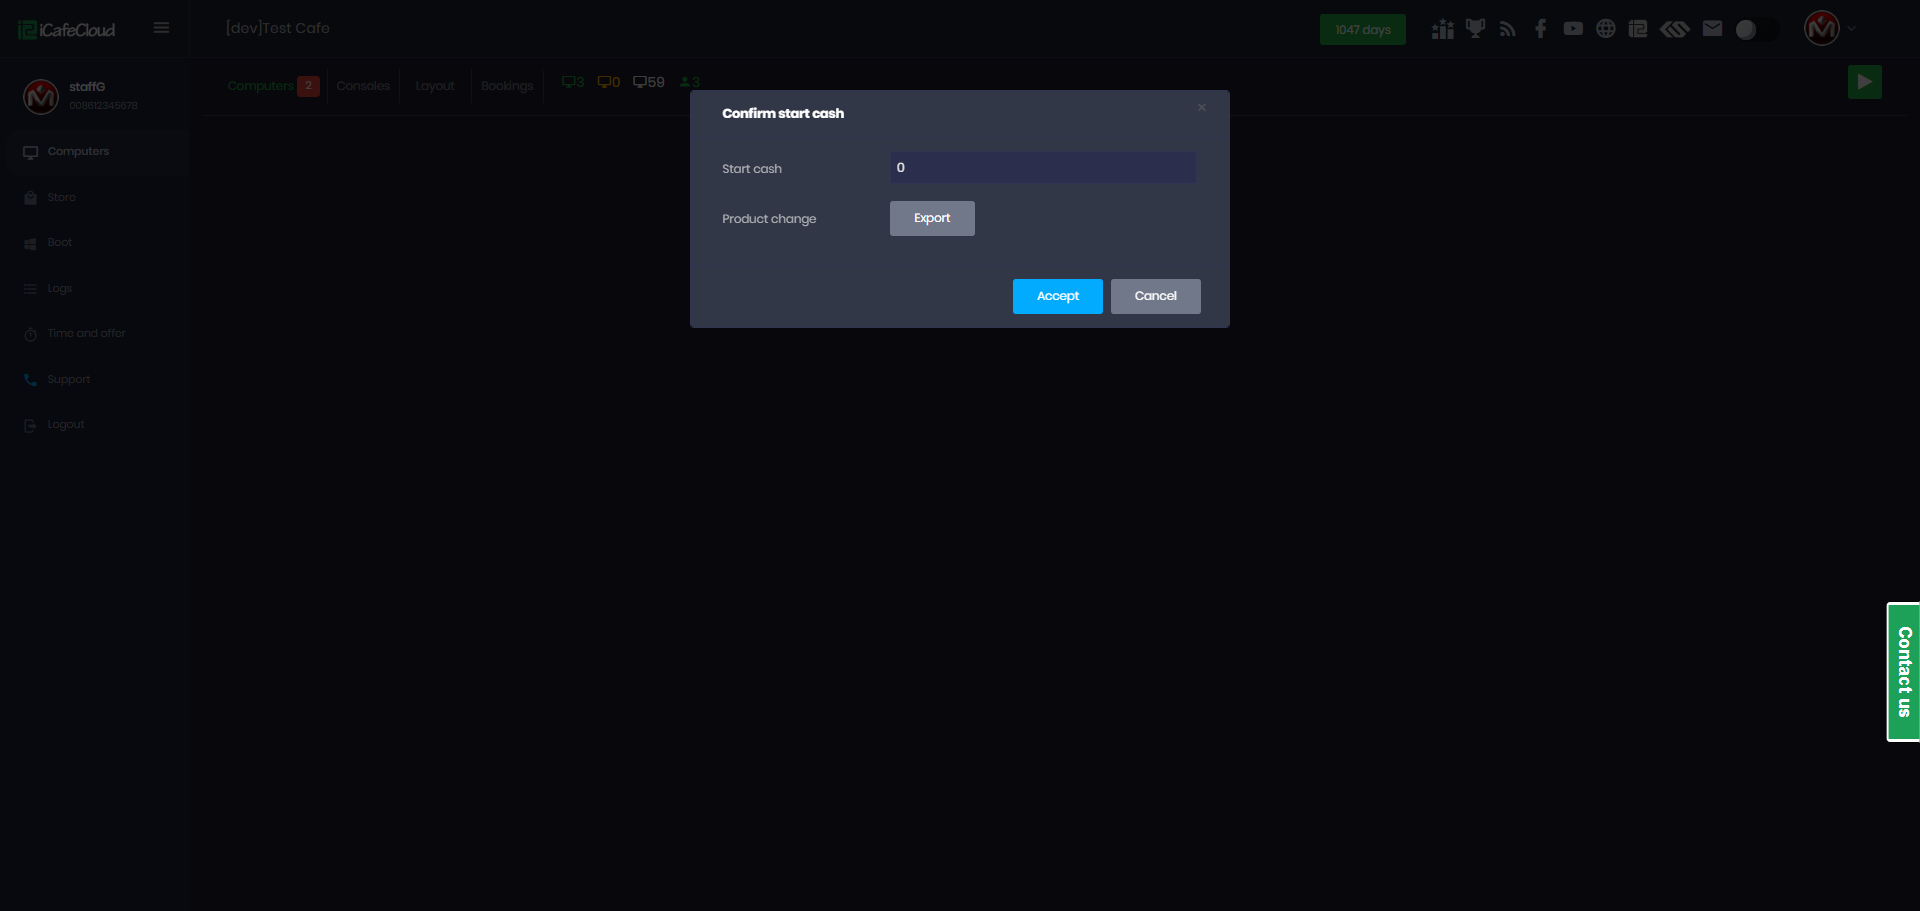Click the iCafeCloud logo
Screen dimensions: 1920x911
click(x=67, y=30)
